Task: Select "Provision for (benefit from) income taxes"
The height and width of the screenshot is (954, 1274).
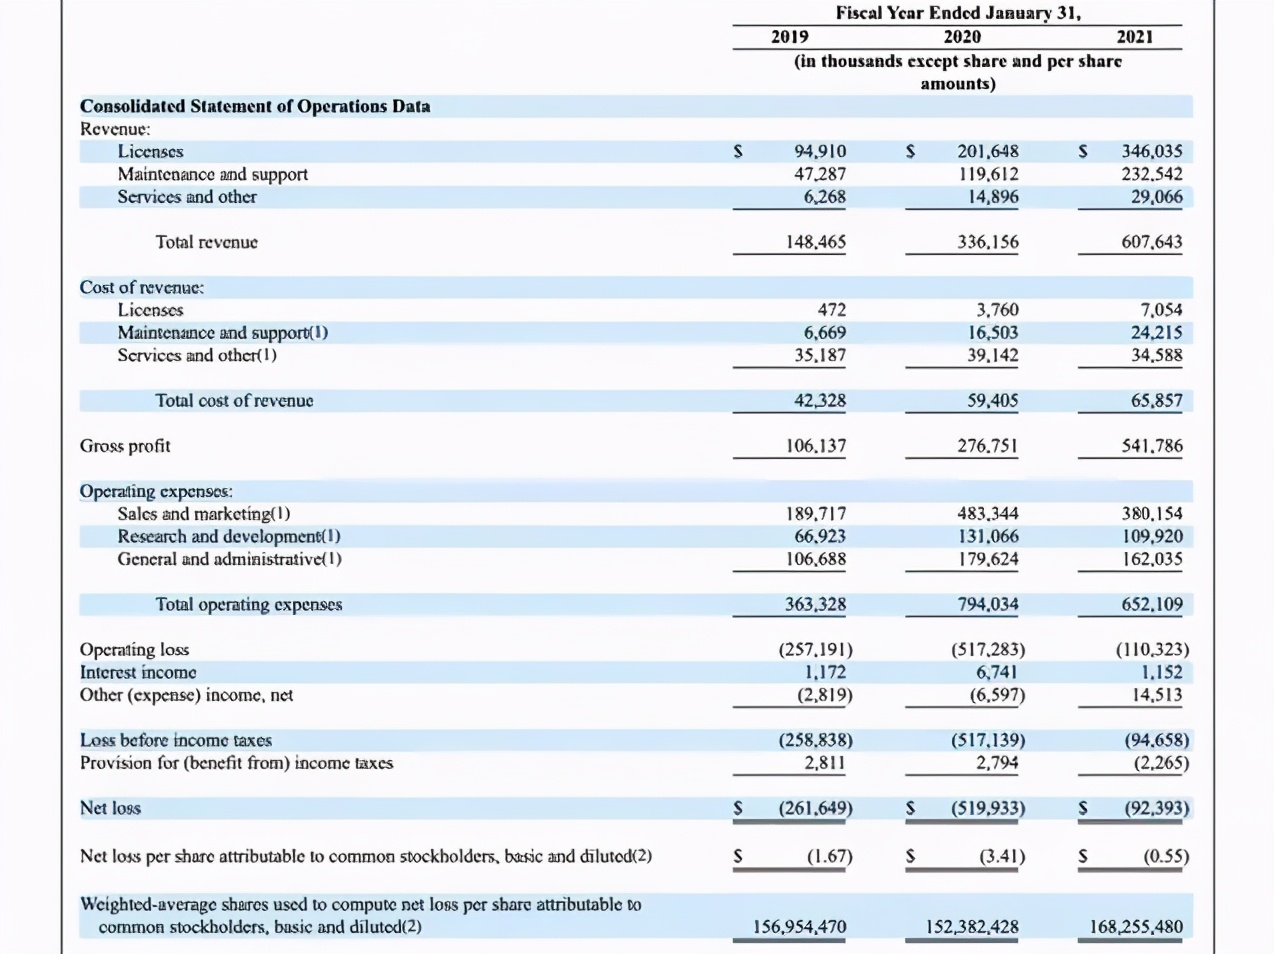Action: (x=237, y=763)
